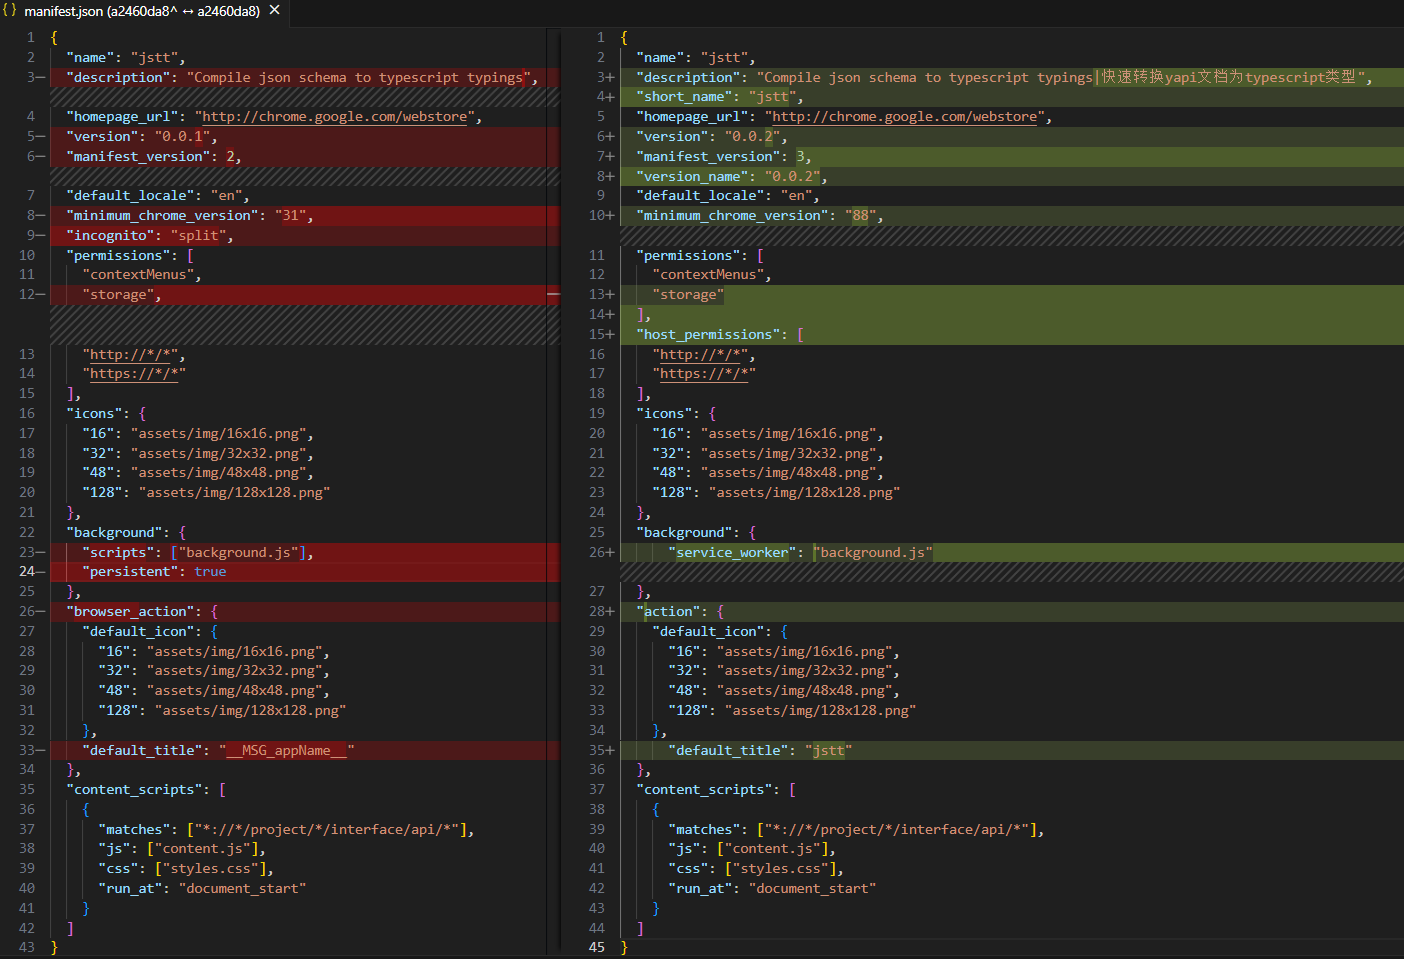Open the homepage URL link in left pane

335,117
